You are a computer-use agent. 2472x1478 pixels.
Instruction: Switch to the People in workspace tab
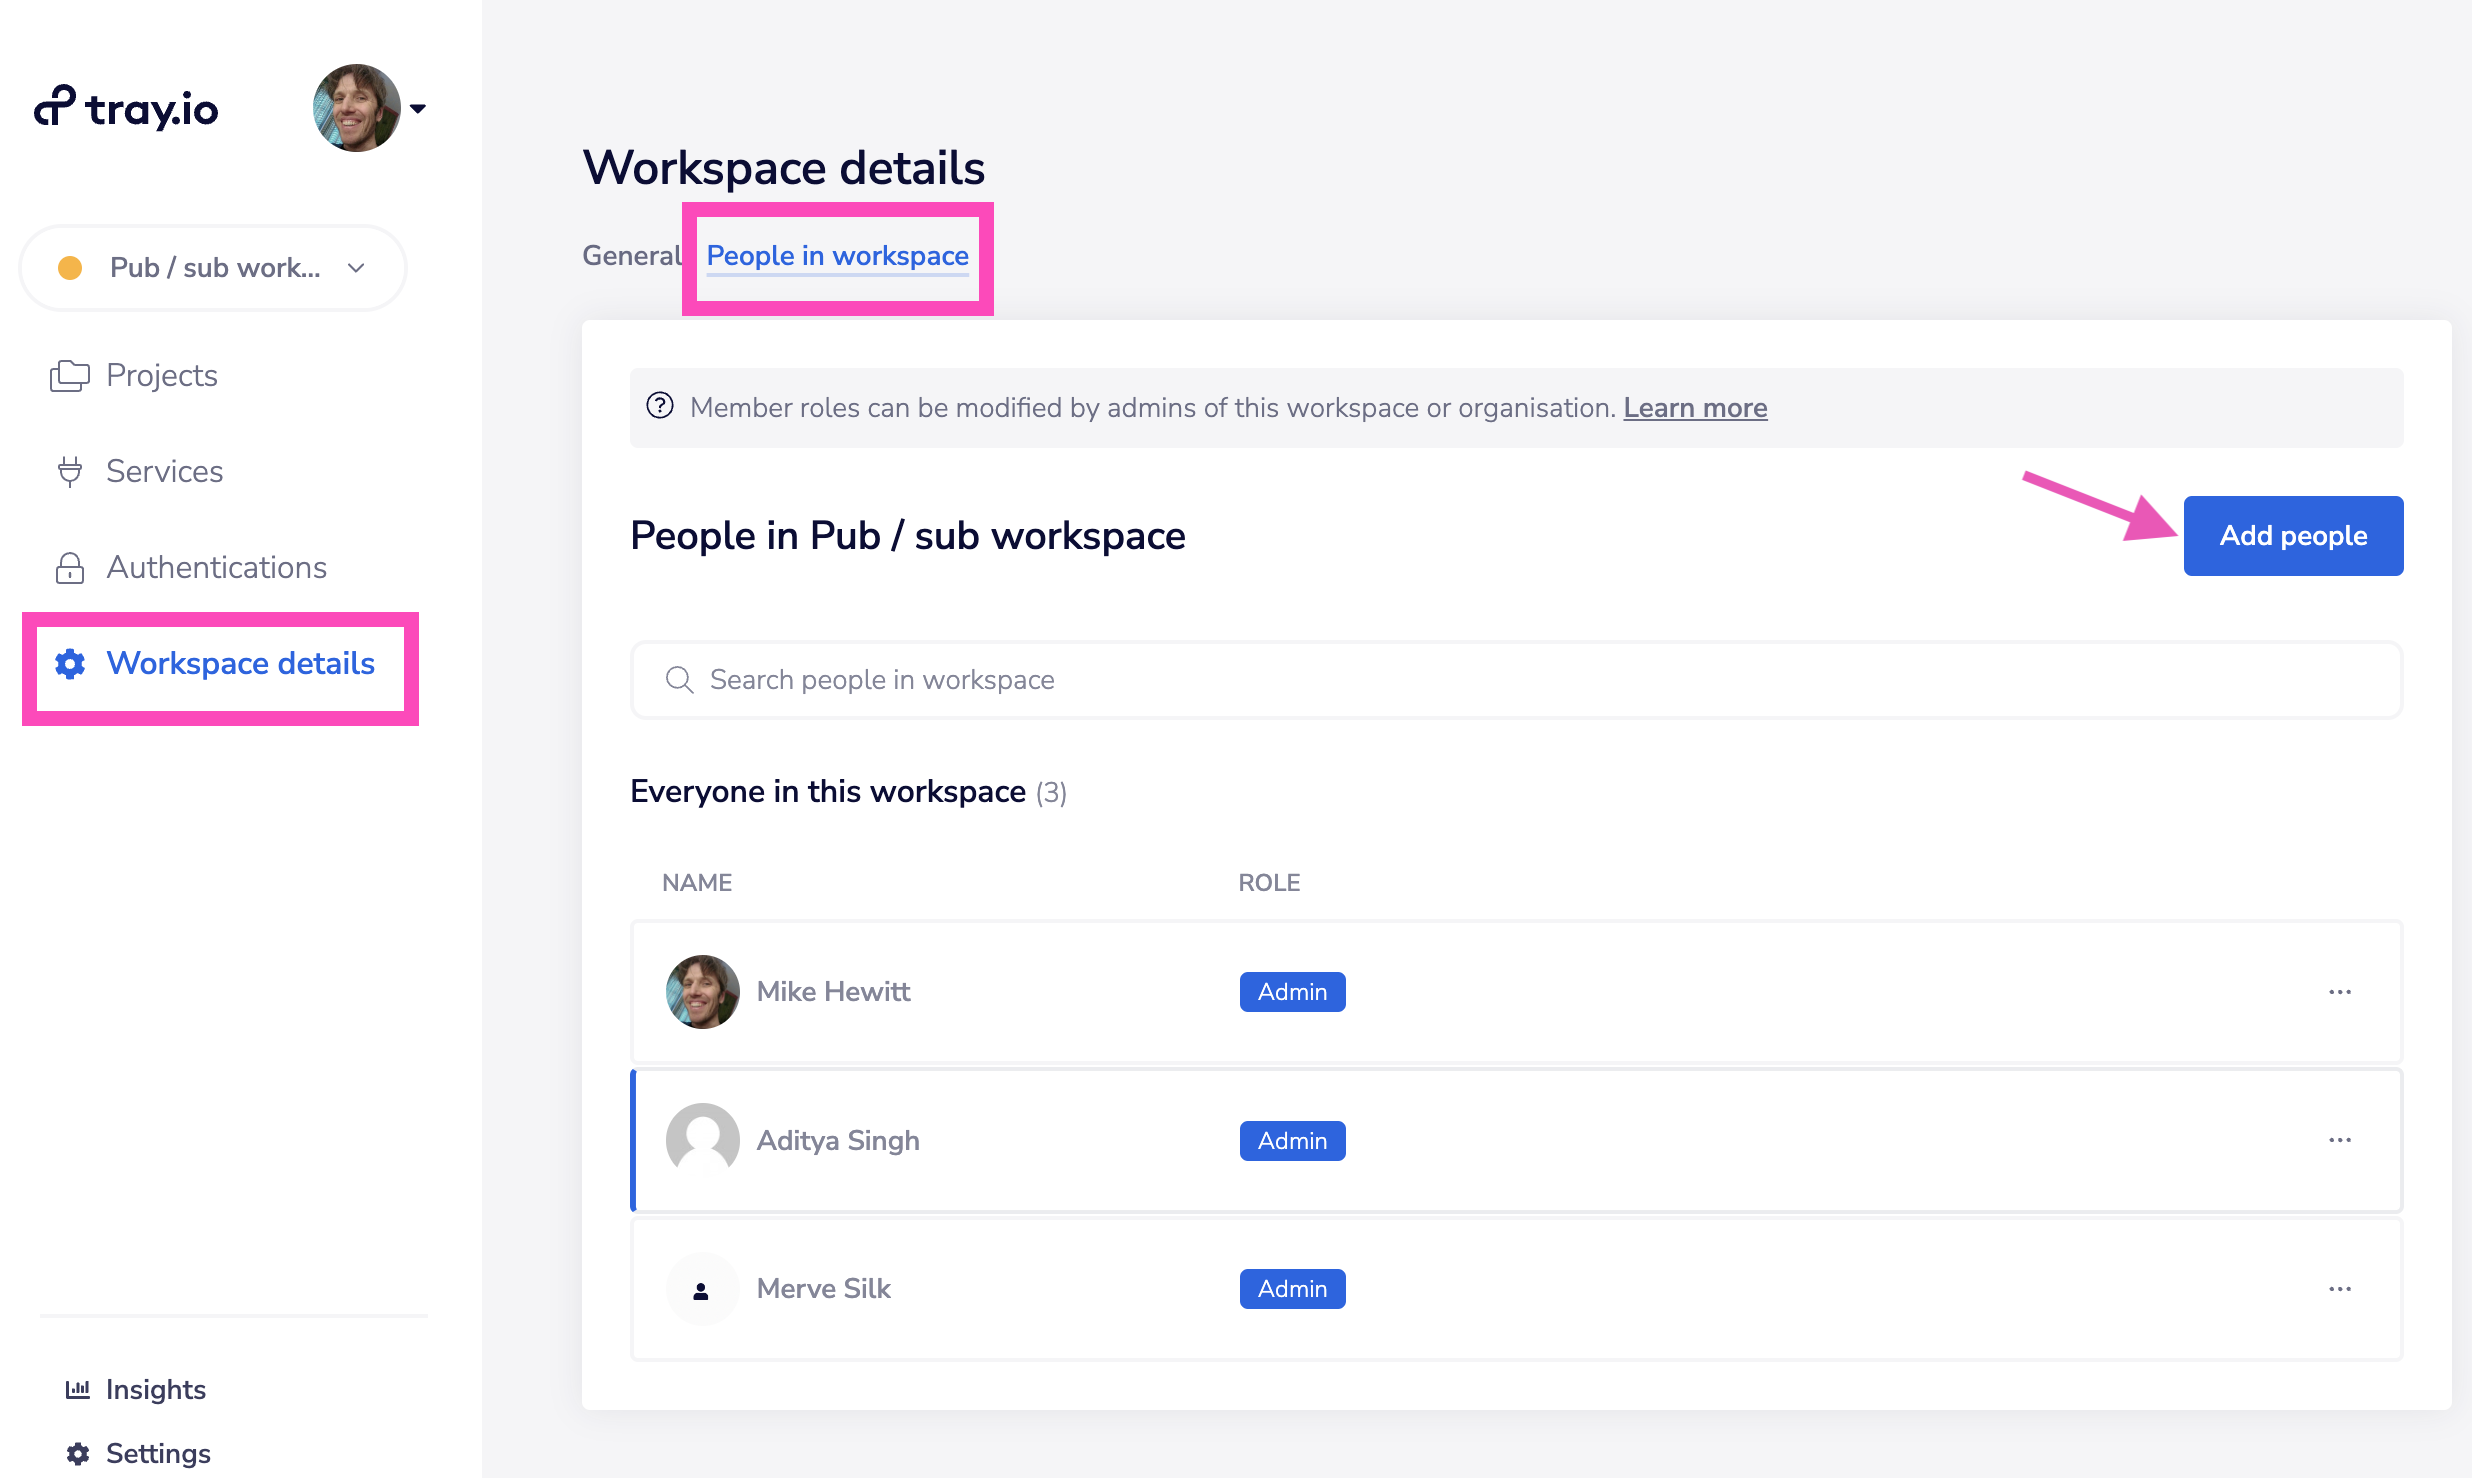click(837, 255)
